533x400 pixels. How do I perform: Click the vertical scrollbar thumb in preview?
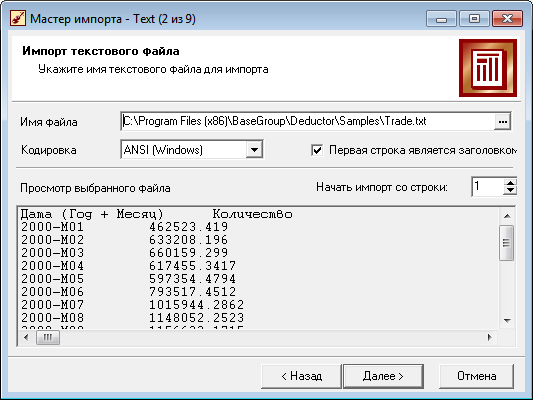pos(506,243)
